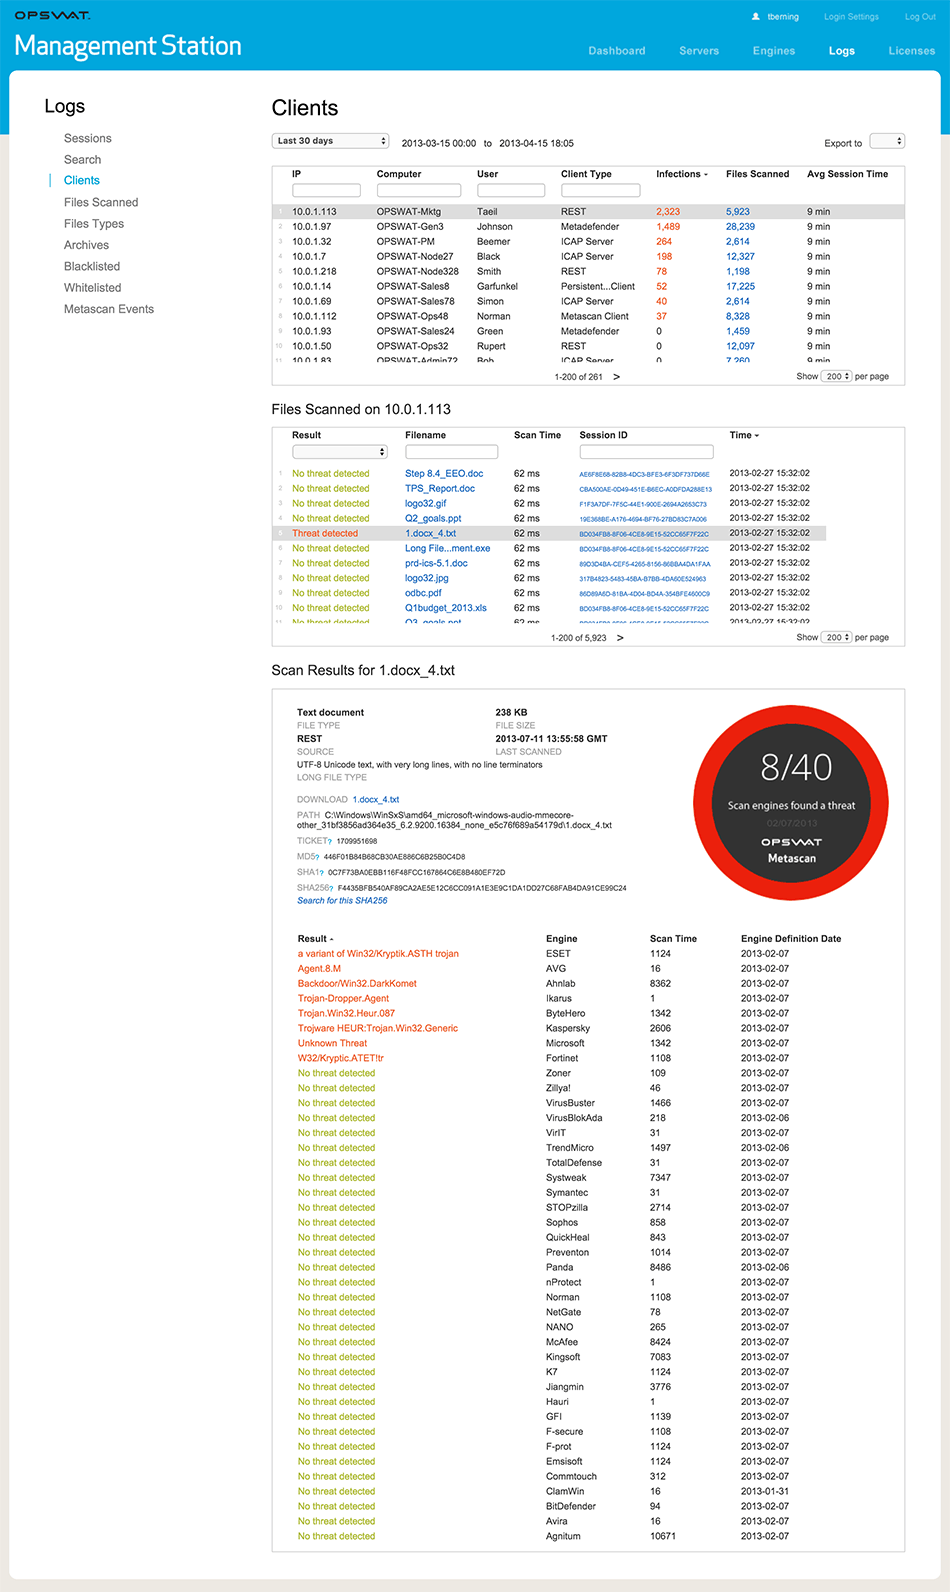Open the Q1budget_2013.xls file link

446,608
